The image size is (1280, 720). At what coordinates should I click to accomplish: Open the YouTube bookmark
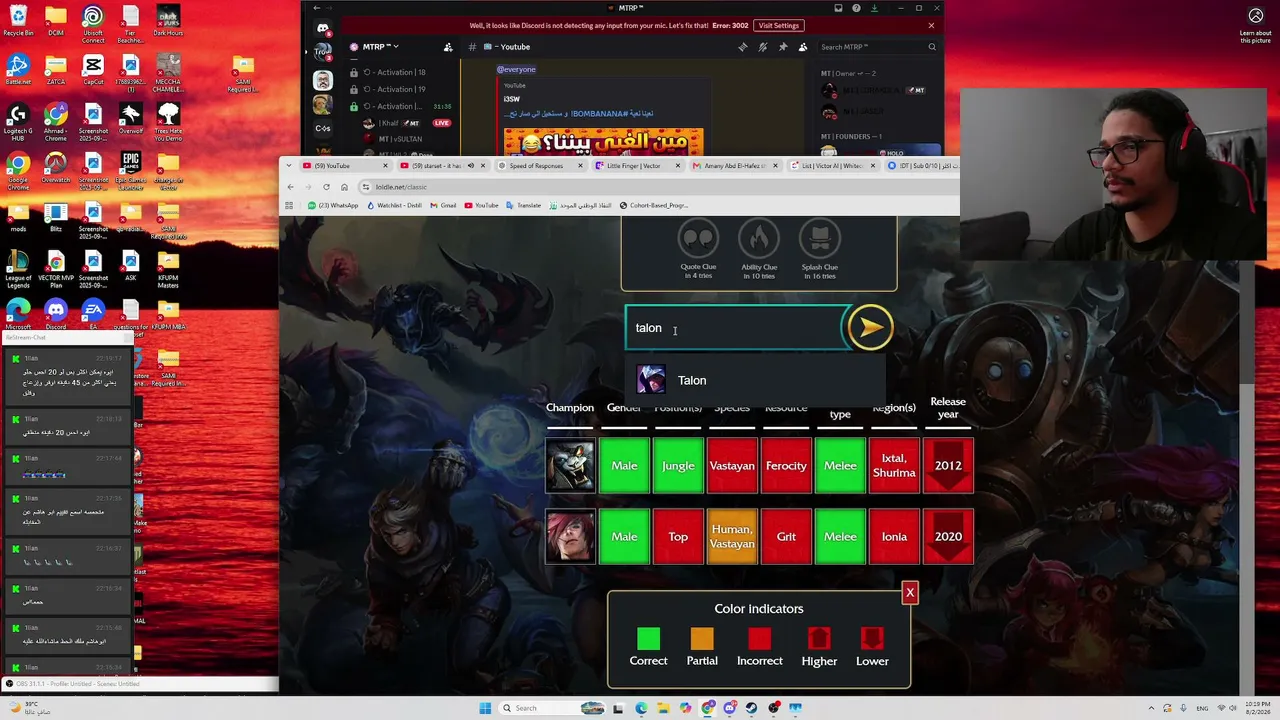[x=481, y=205]
